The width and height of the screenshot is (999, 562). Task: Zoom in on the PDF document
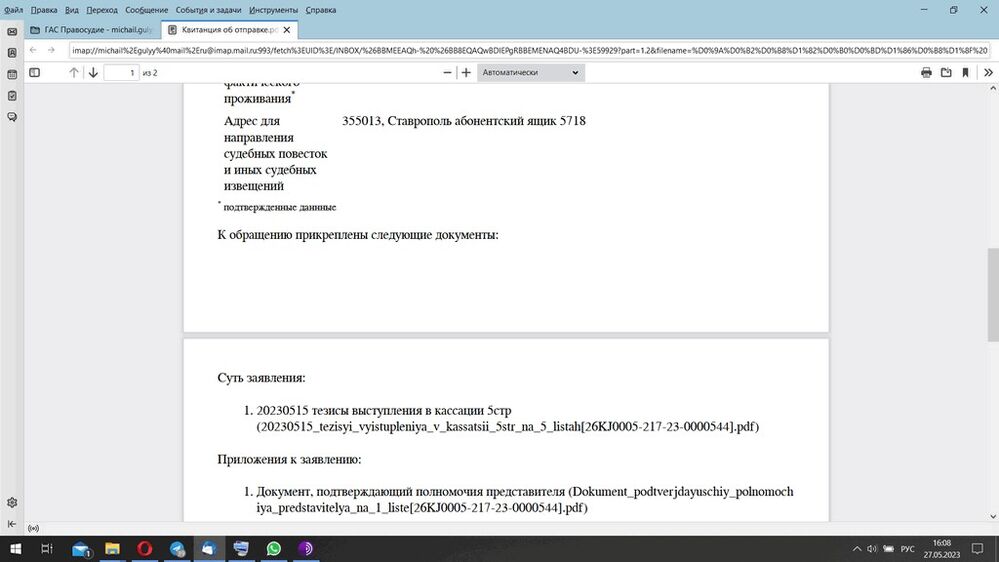coord(466,73)
